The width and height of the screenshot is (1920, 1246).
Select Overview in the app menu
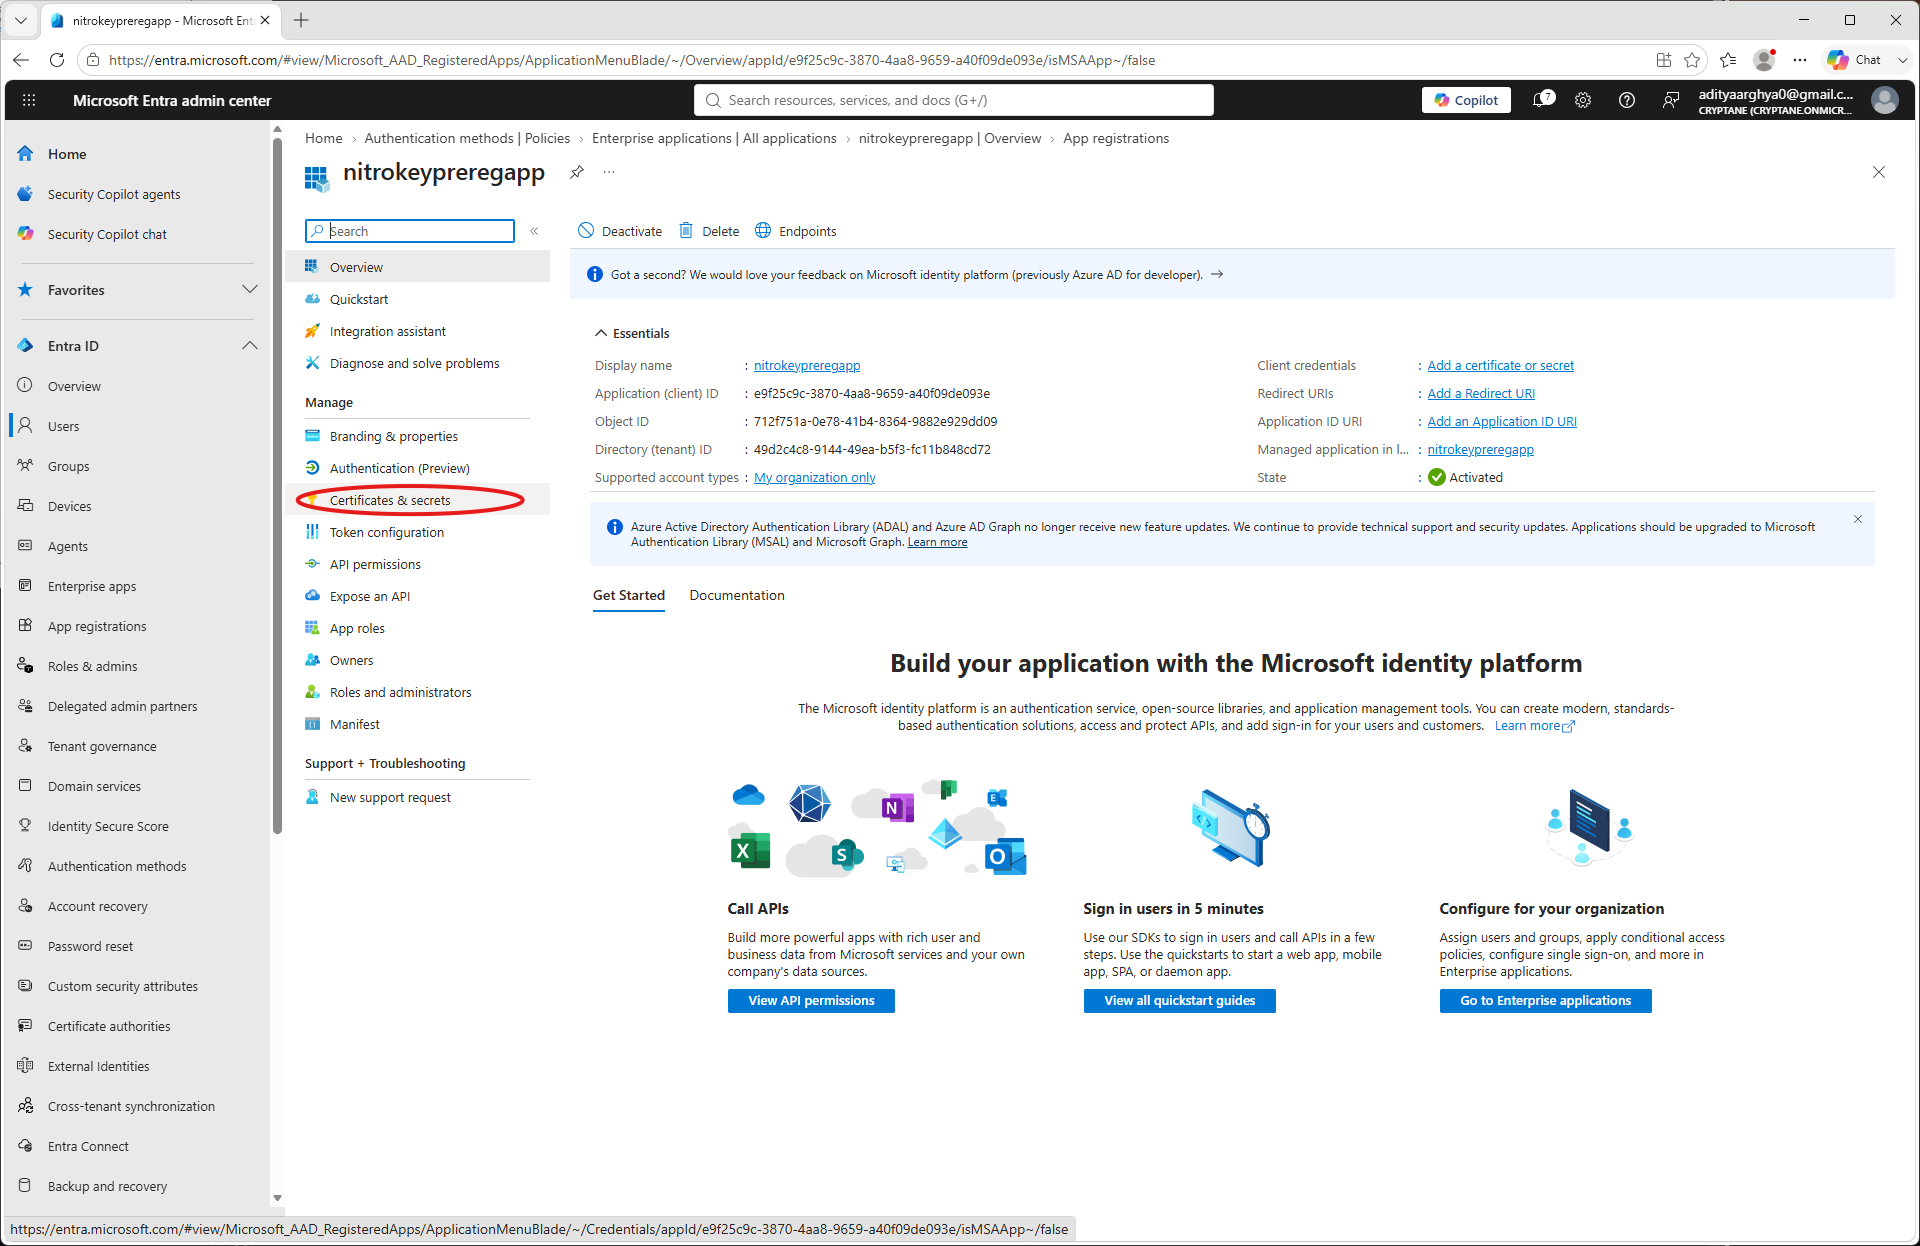pos(418,267)
